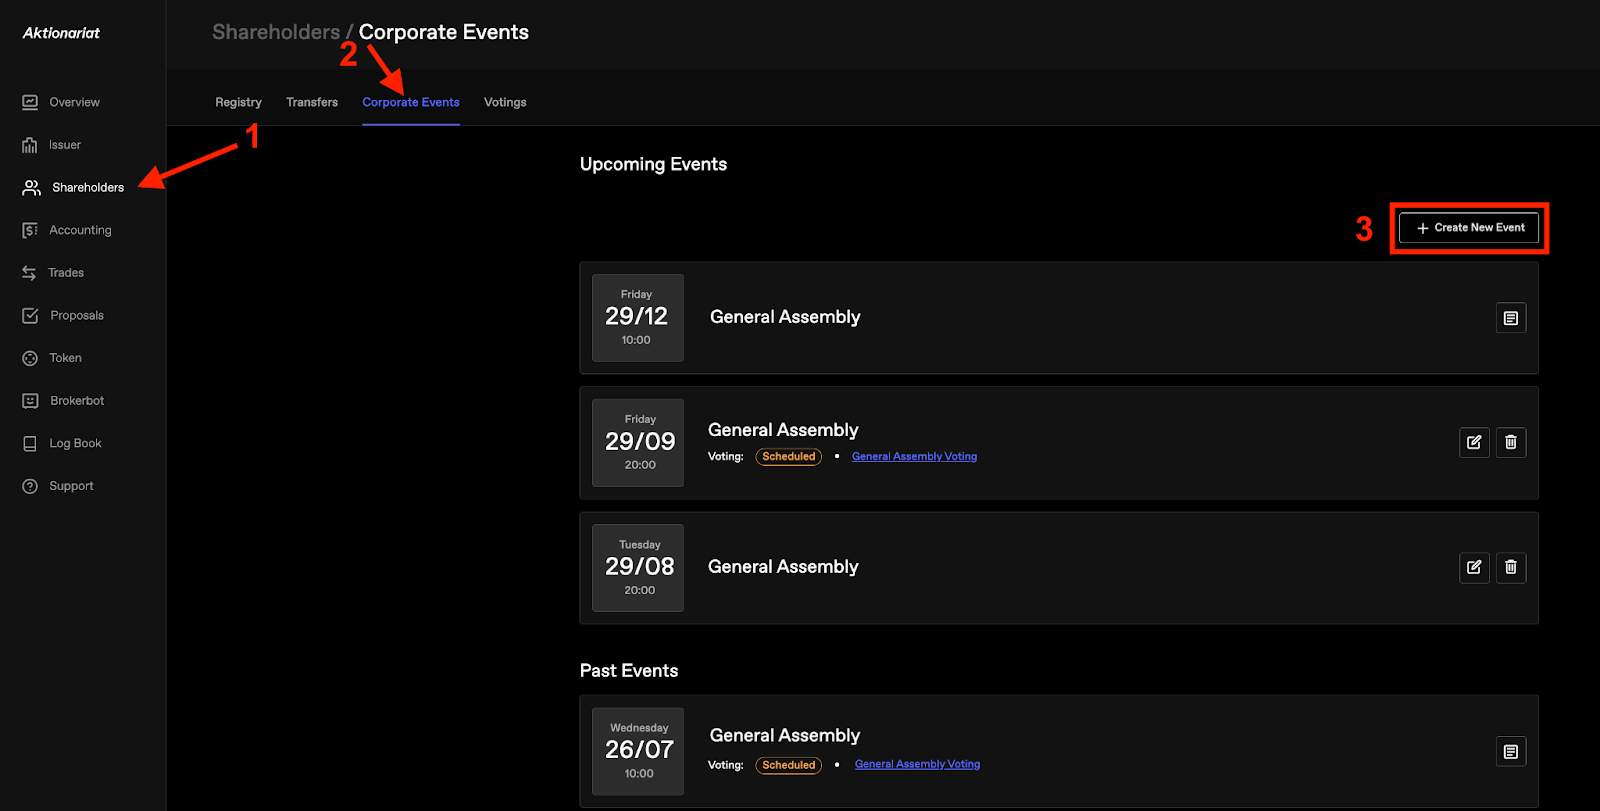Screen dimensions: 1600x811
Task: Open the Log Book page
Action: pos(75,444)
